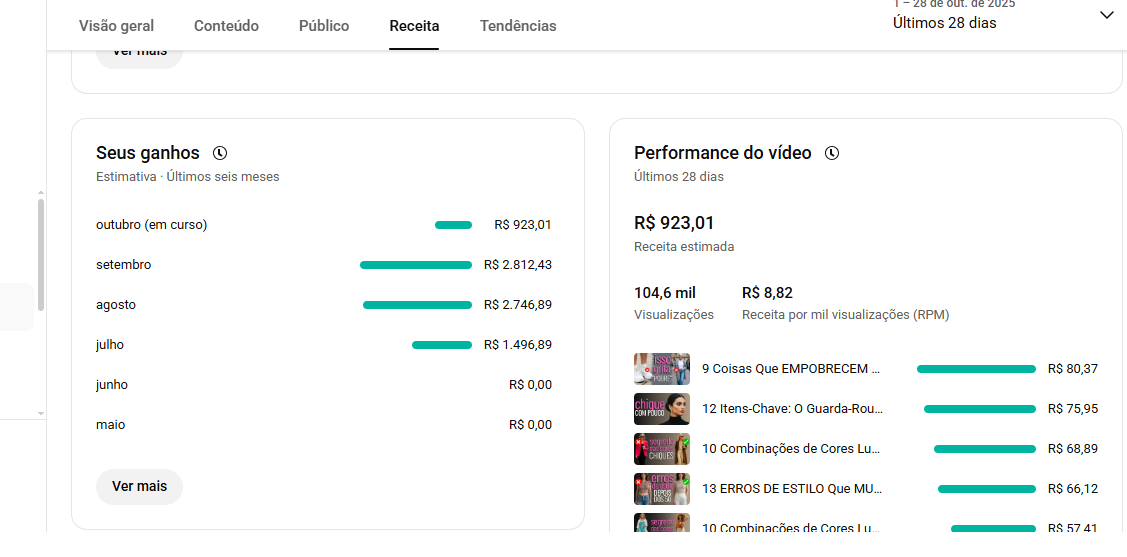Select the Receita tab
This screenshot has width=1127, height=557.
[x=414, y=26]
